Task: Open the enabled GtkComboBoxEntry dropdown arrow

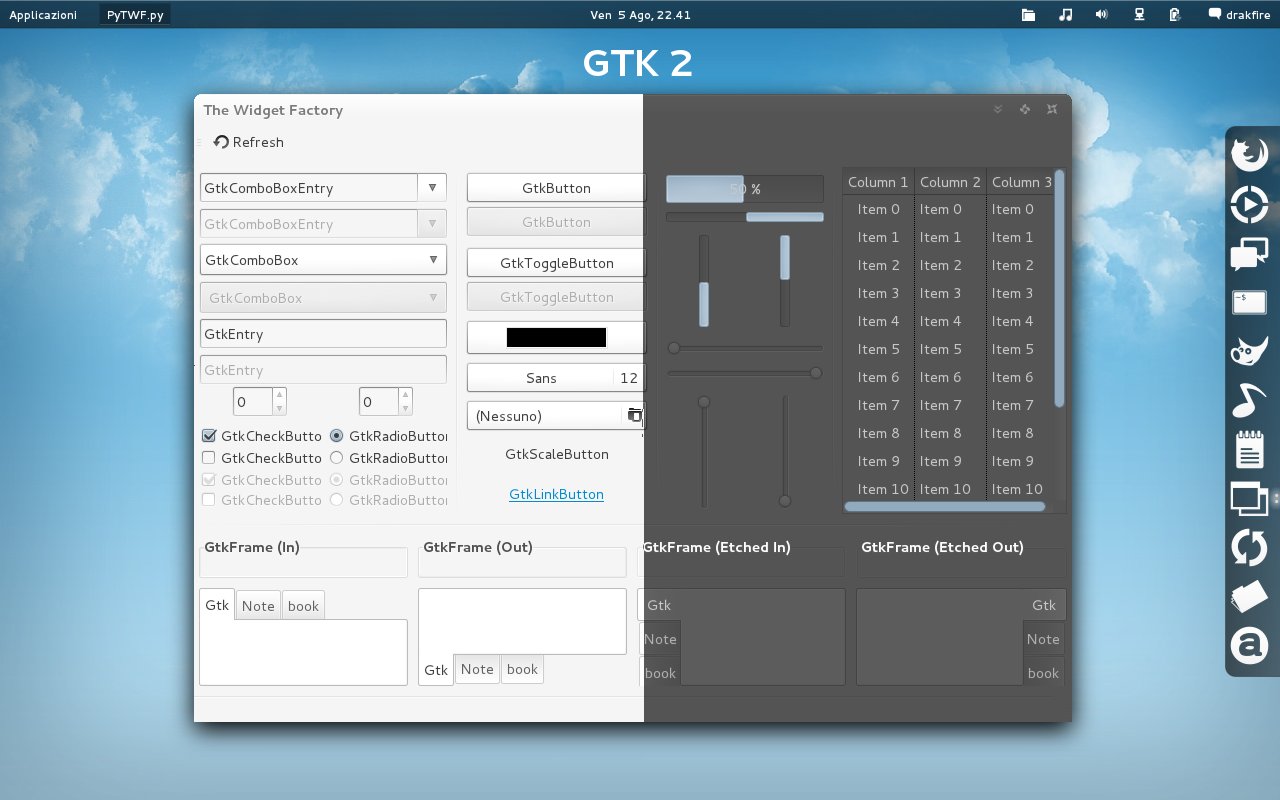Action: tap(432, 188)
